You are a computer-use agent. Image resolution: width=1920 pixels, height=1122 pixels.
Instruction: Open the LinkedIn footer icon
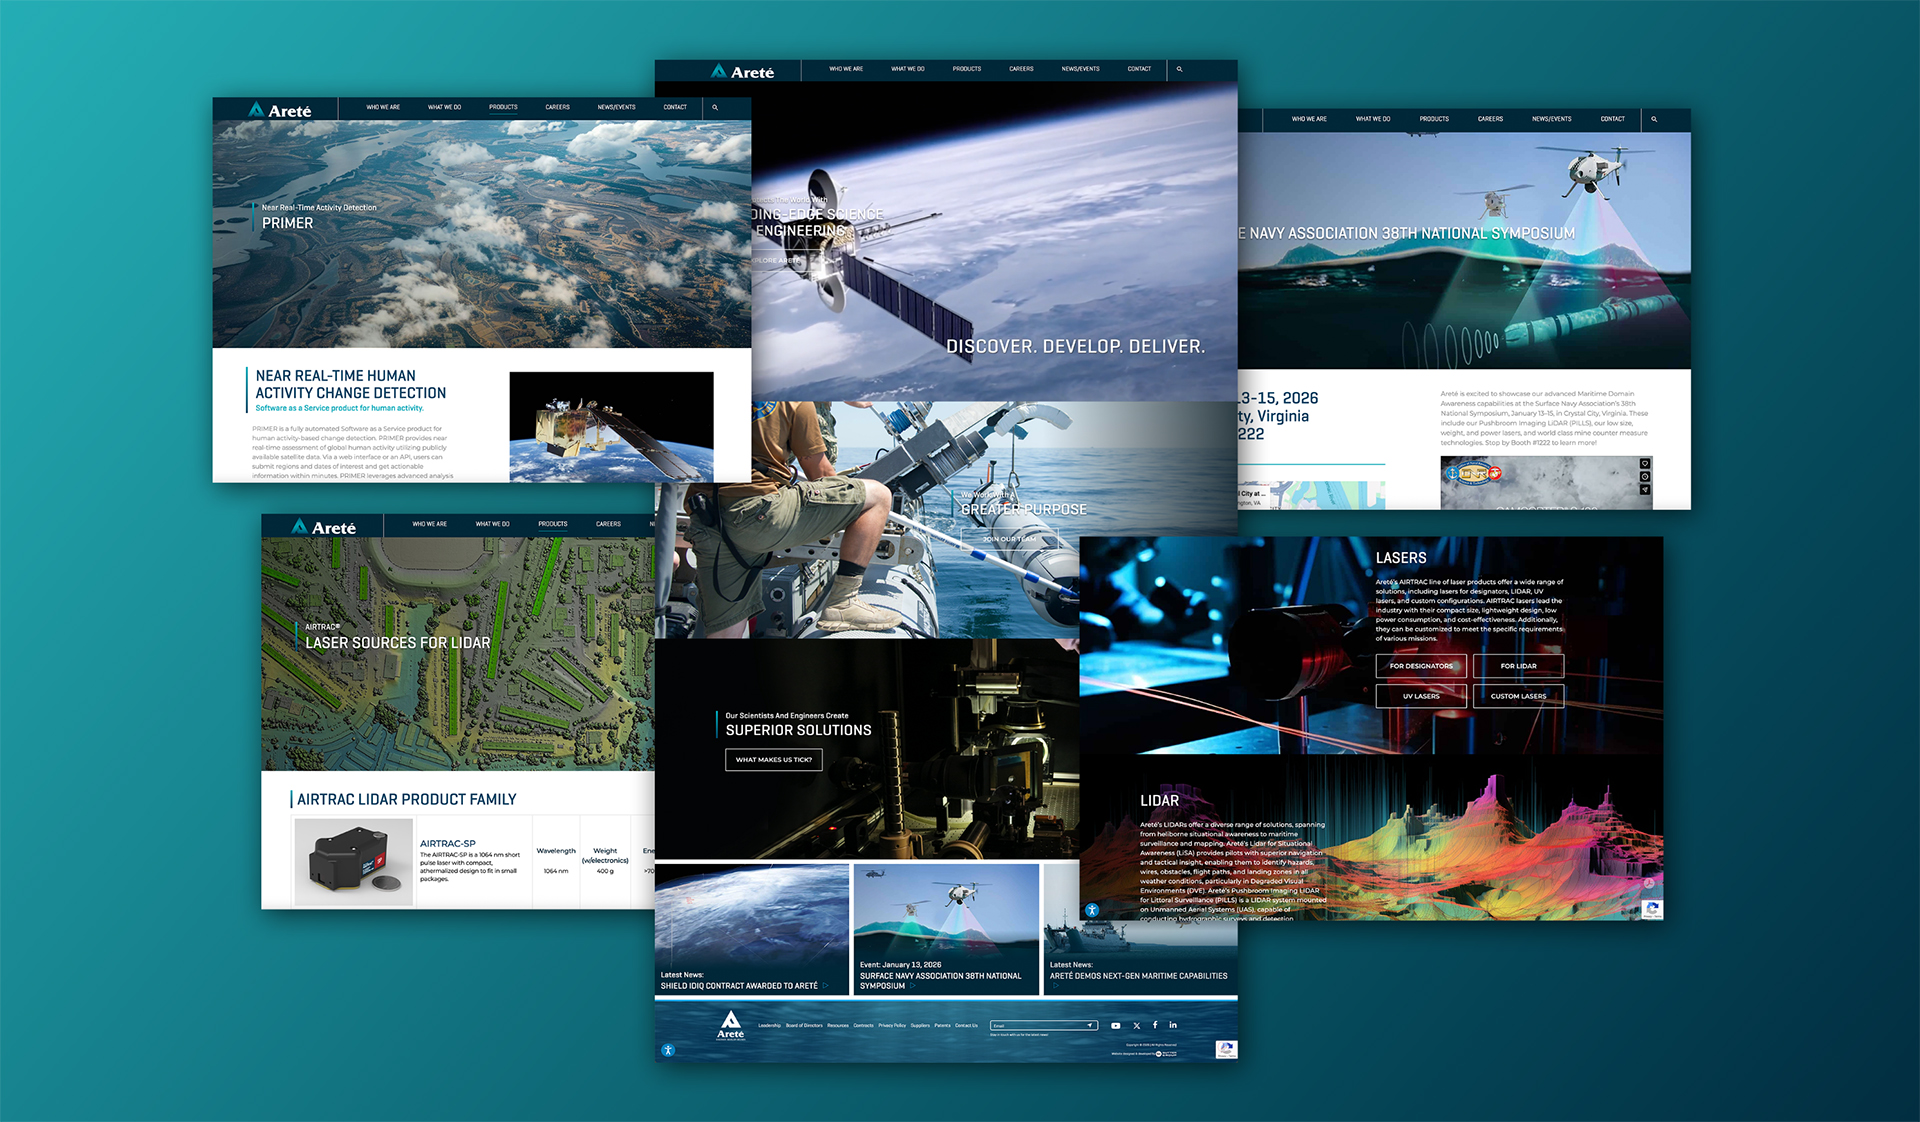click(1173, 1025)
